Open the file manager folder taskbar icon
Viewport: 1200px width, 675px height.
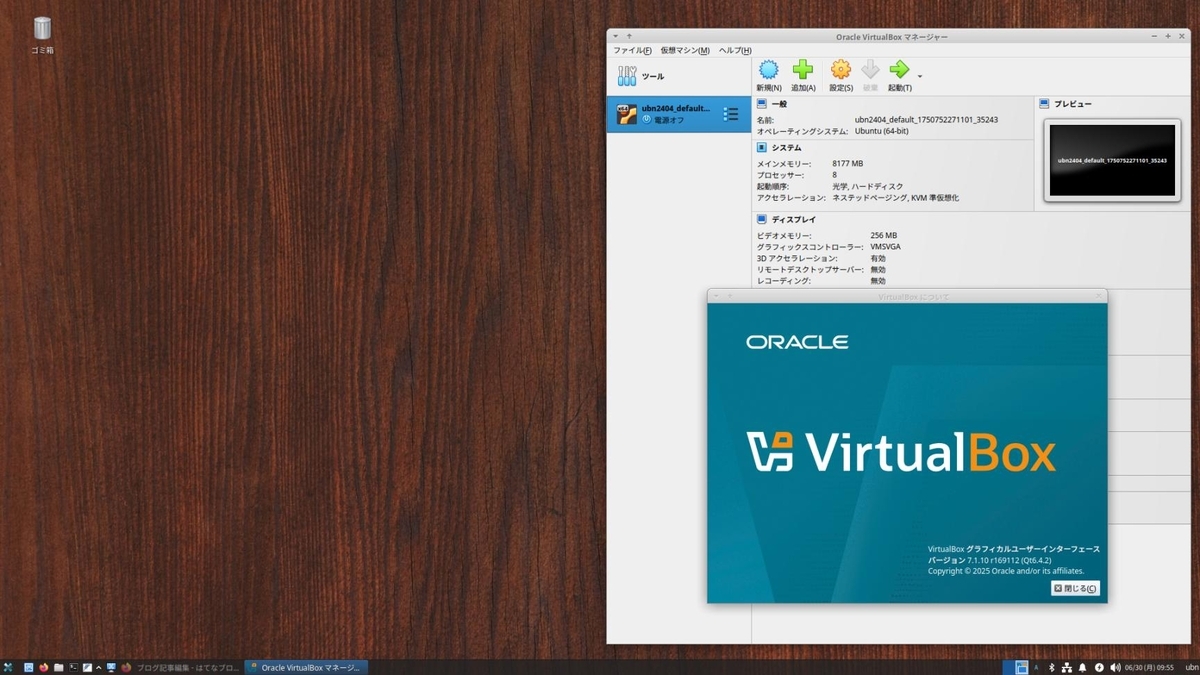[58, 667]
